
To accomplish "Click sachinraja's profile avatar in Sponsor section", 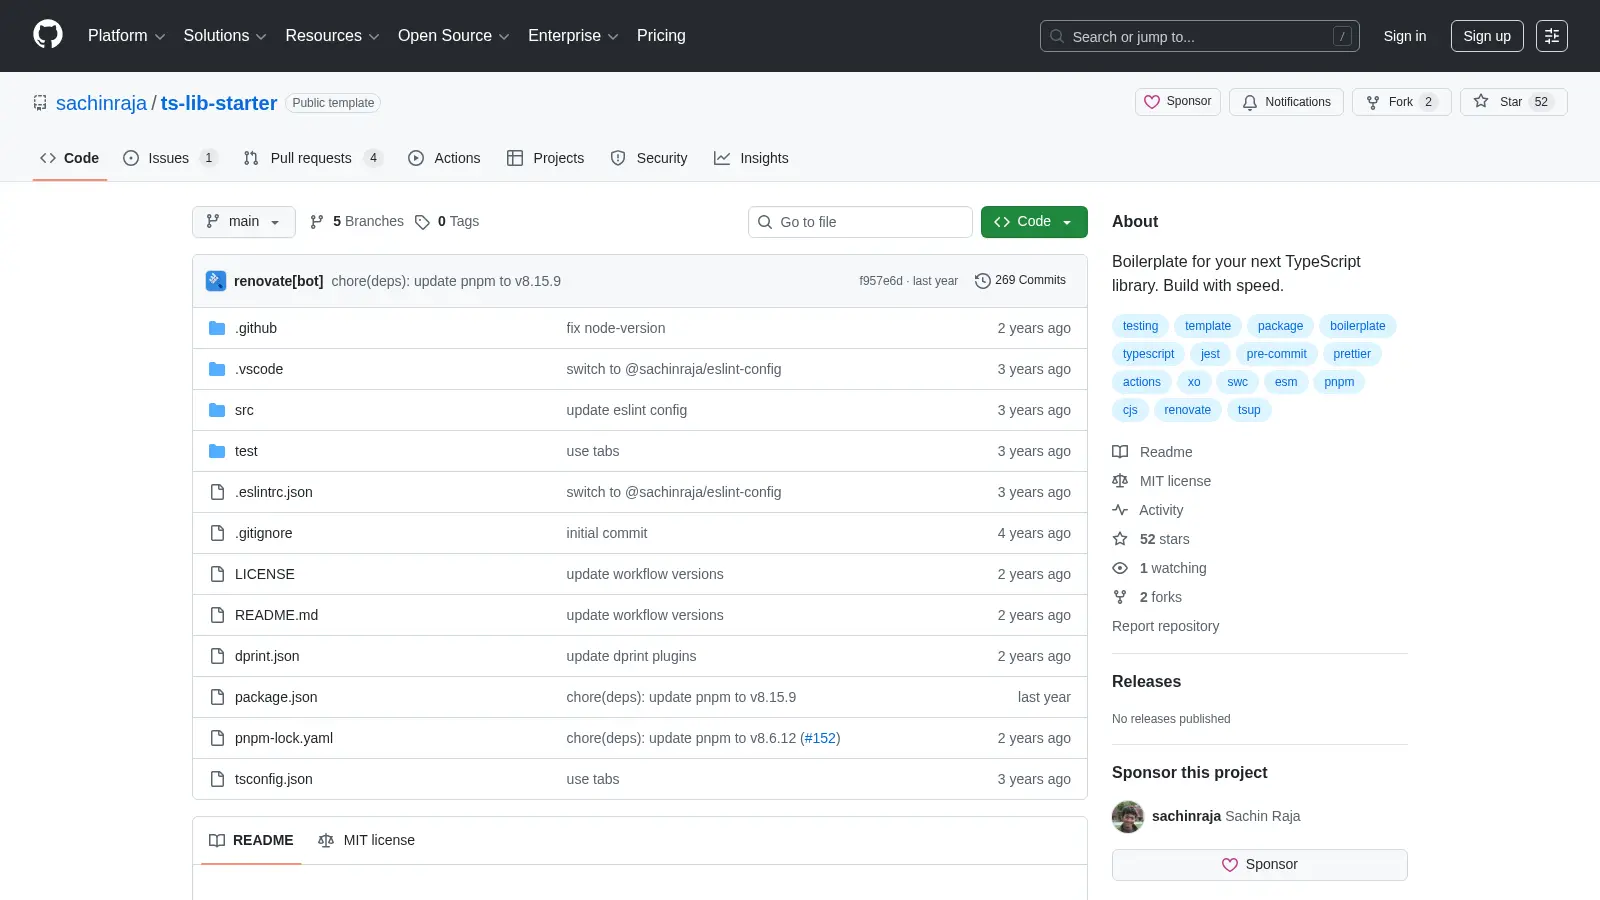I will point(1128,817).
